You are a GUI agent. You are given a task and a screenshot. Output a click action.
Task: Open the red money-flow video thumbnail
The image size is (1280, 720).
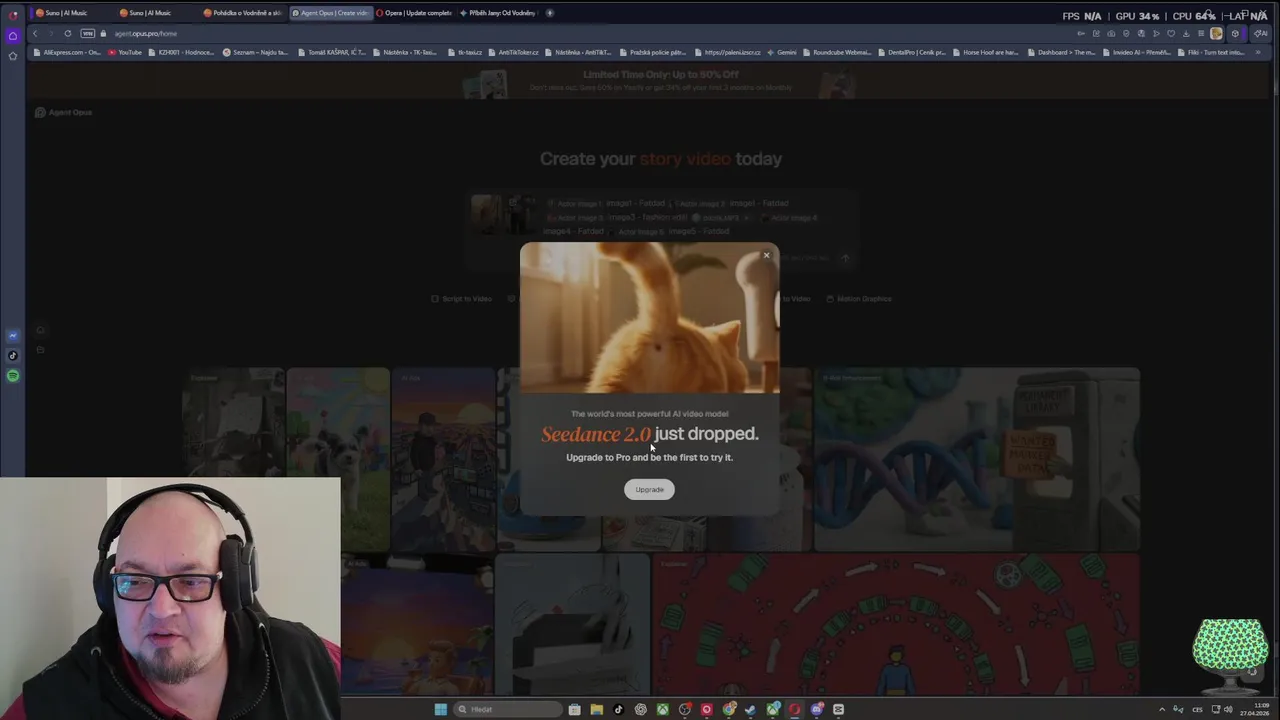click(x=896, y=625)
